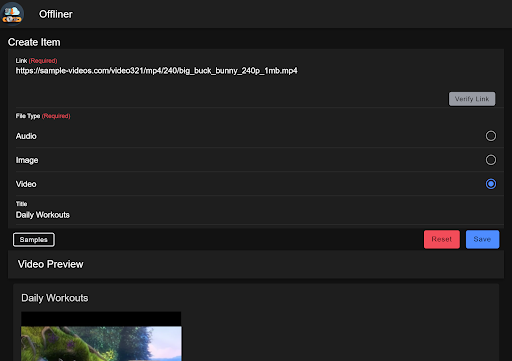Save the item with the Save button
Image resolution: width=512 pixels, height=361 pixels.
point(482,239)
